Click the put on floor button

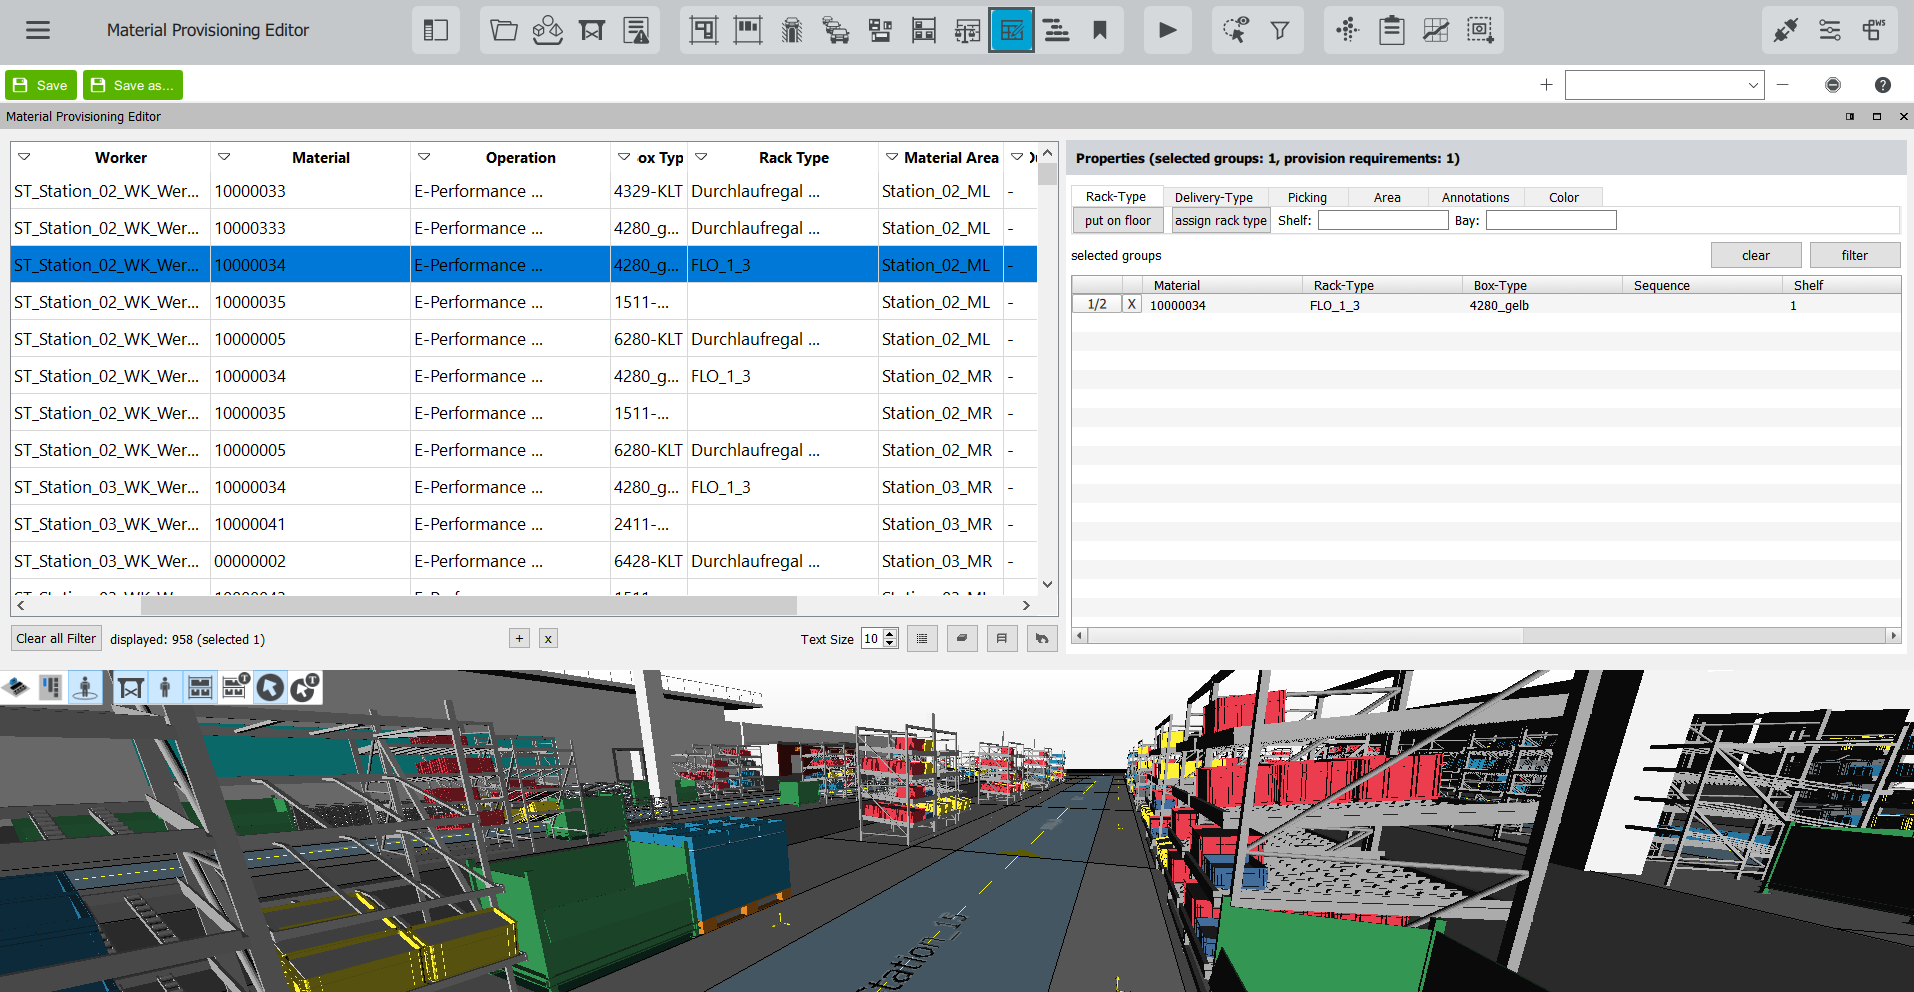[1118, 221]
